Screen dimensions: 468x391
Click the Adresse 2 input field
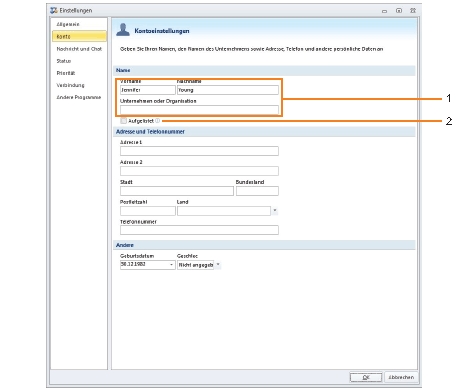[199, 171]
